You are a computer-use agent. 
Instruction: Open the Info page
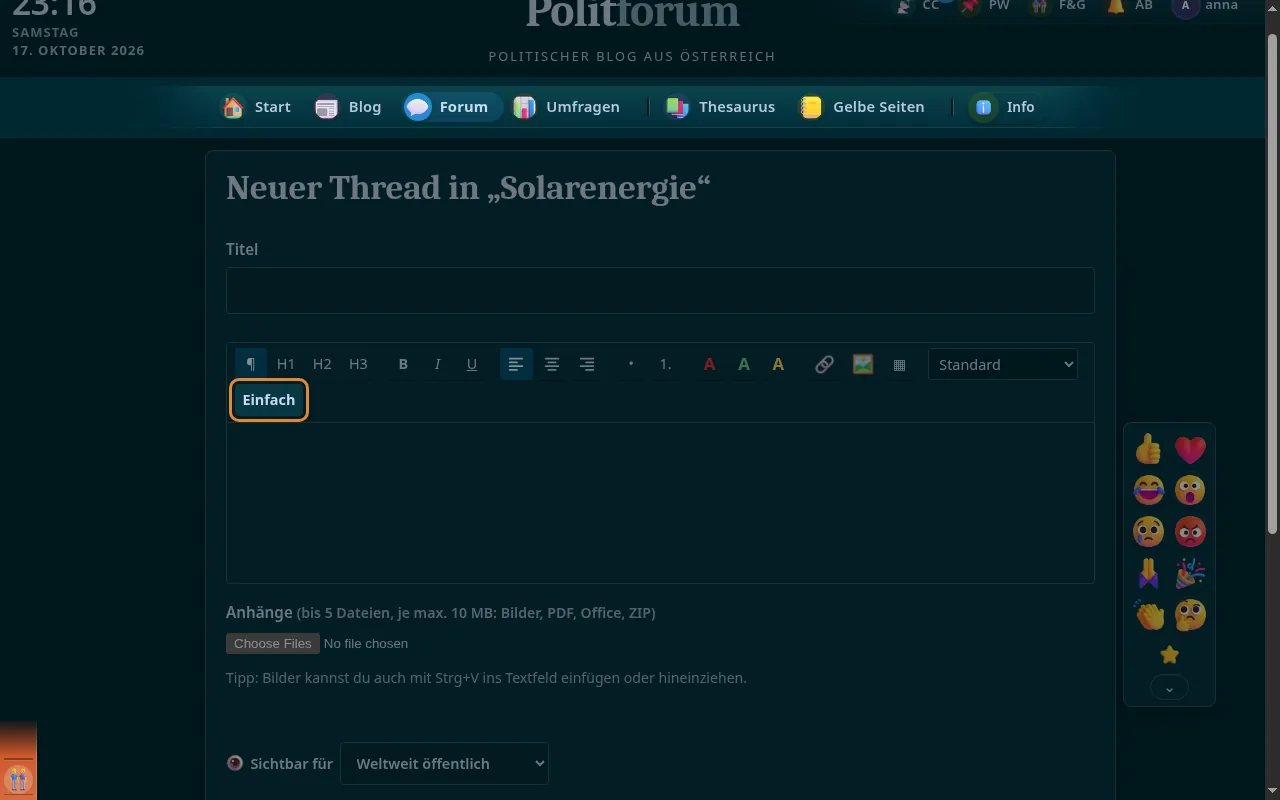pos(1004,107)
